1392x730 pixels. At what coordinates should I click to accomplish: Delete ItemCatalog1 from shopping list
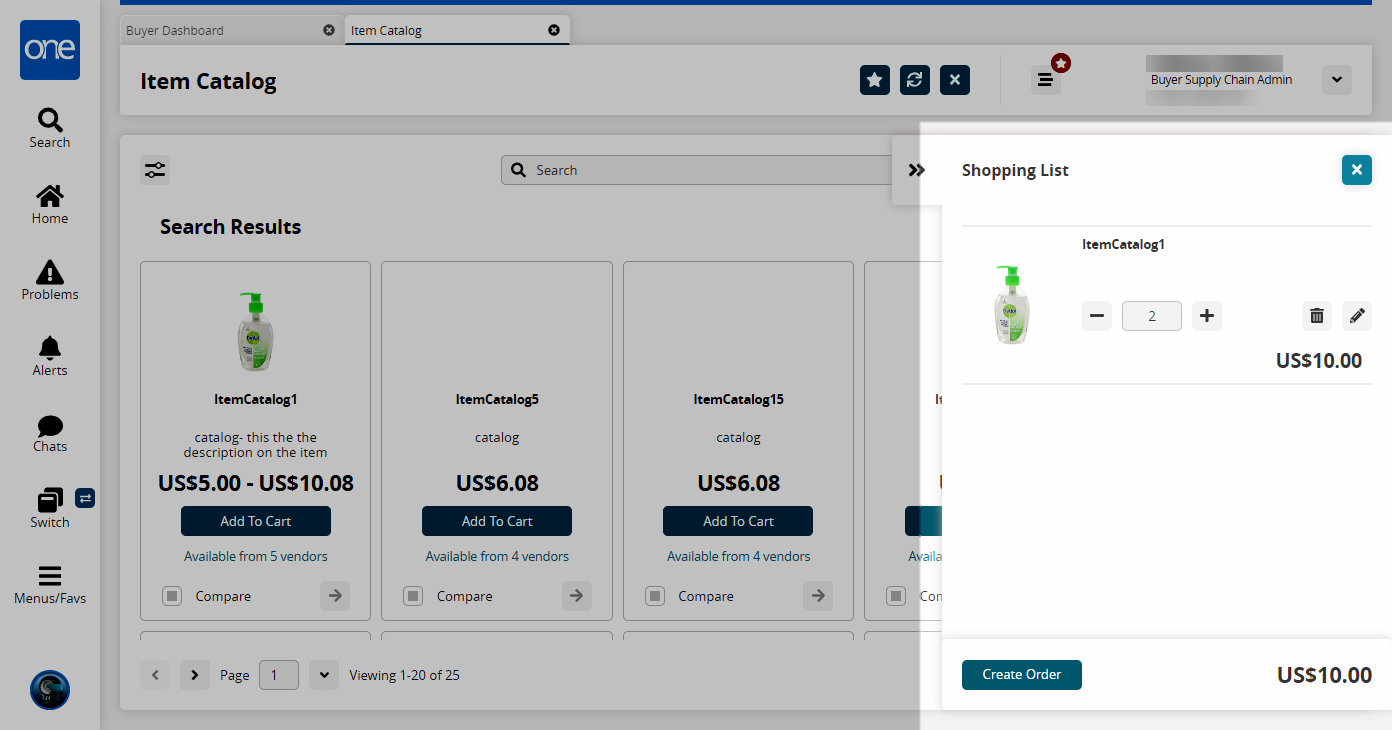coord(1317,316)
